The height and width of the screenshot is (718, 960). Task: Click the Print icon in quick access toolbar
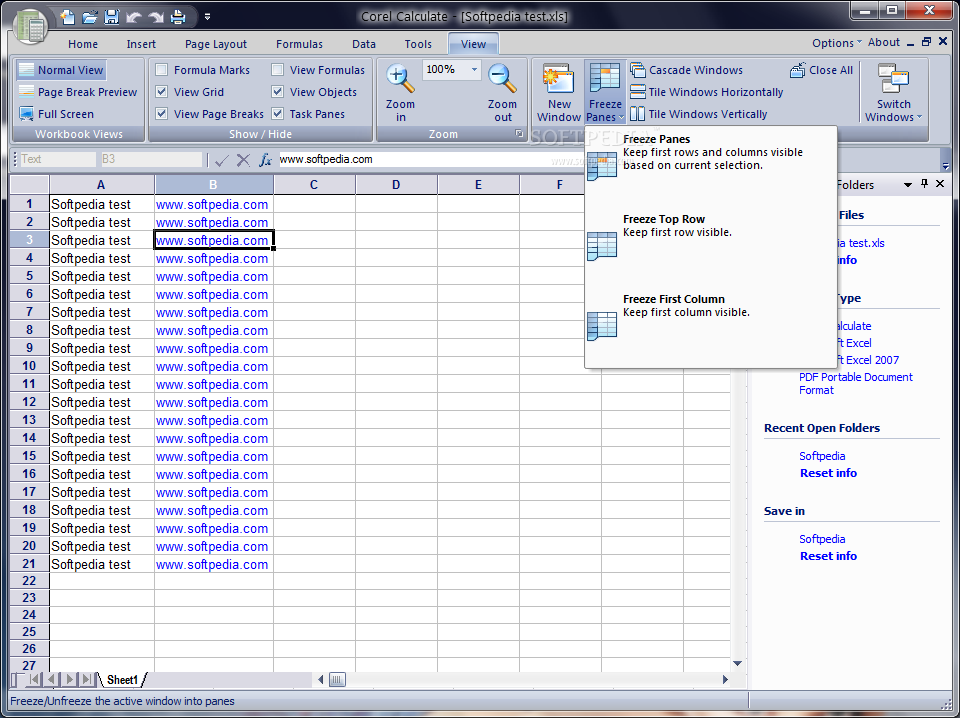tap(178, 17)
